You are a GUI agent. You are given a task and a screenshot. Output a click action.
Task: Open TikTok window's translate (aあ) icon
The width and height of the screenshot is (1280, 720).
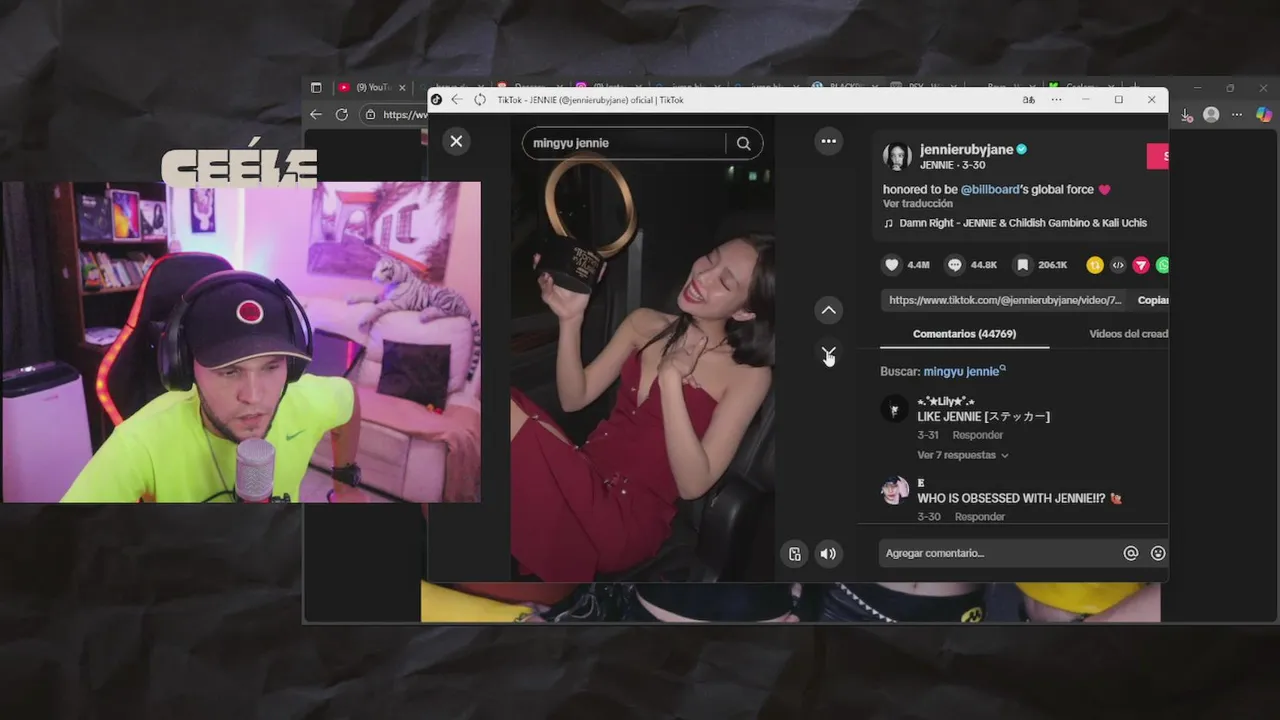(x=1028, y=100)
